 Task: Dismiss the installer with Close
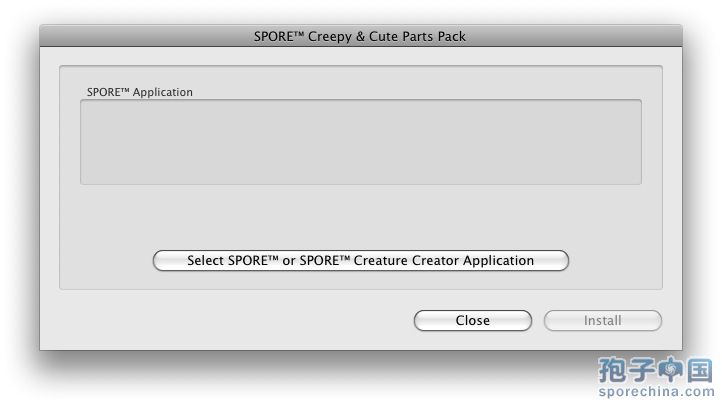(x=472, y=321)
